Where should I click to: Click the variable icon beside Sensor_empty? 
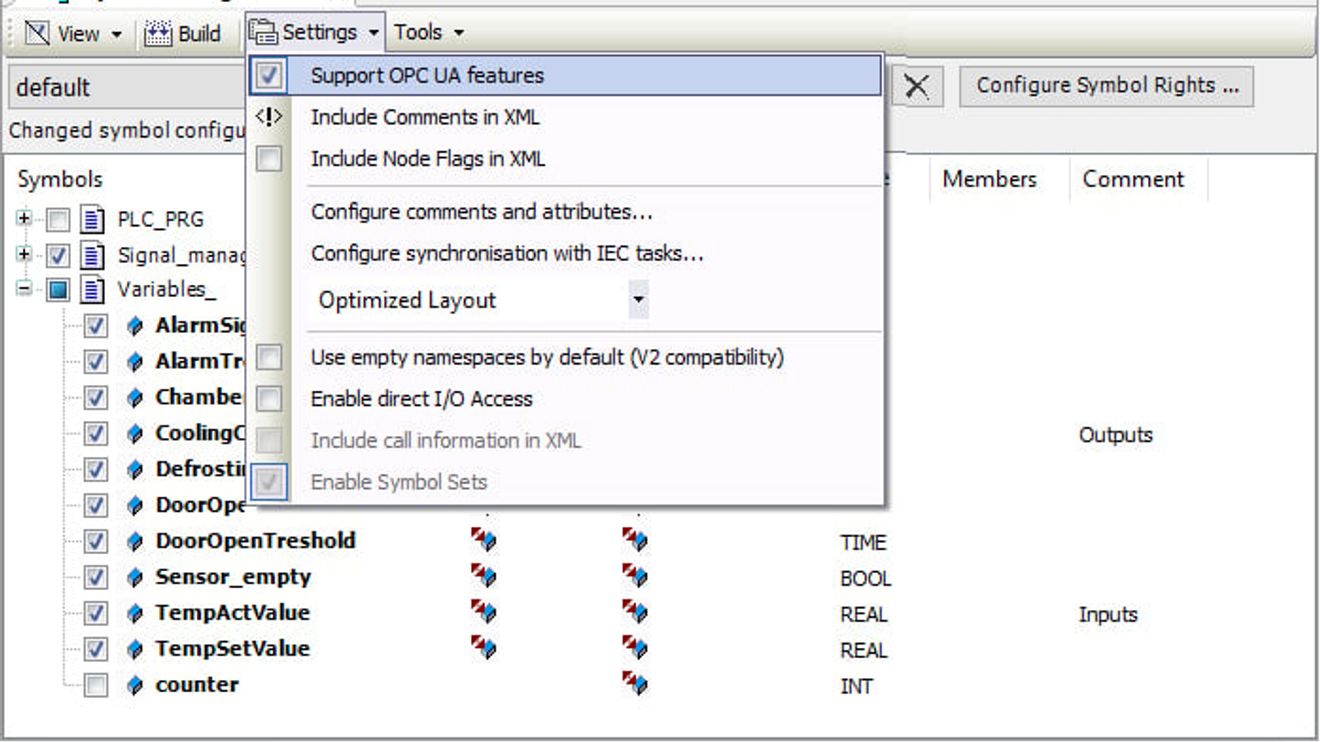coord(136,578)
